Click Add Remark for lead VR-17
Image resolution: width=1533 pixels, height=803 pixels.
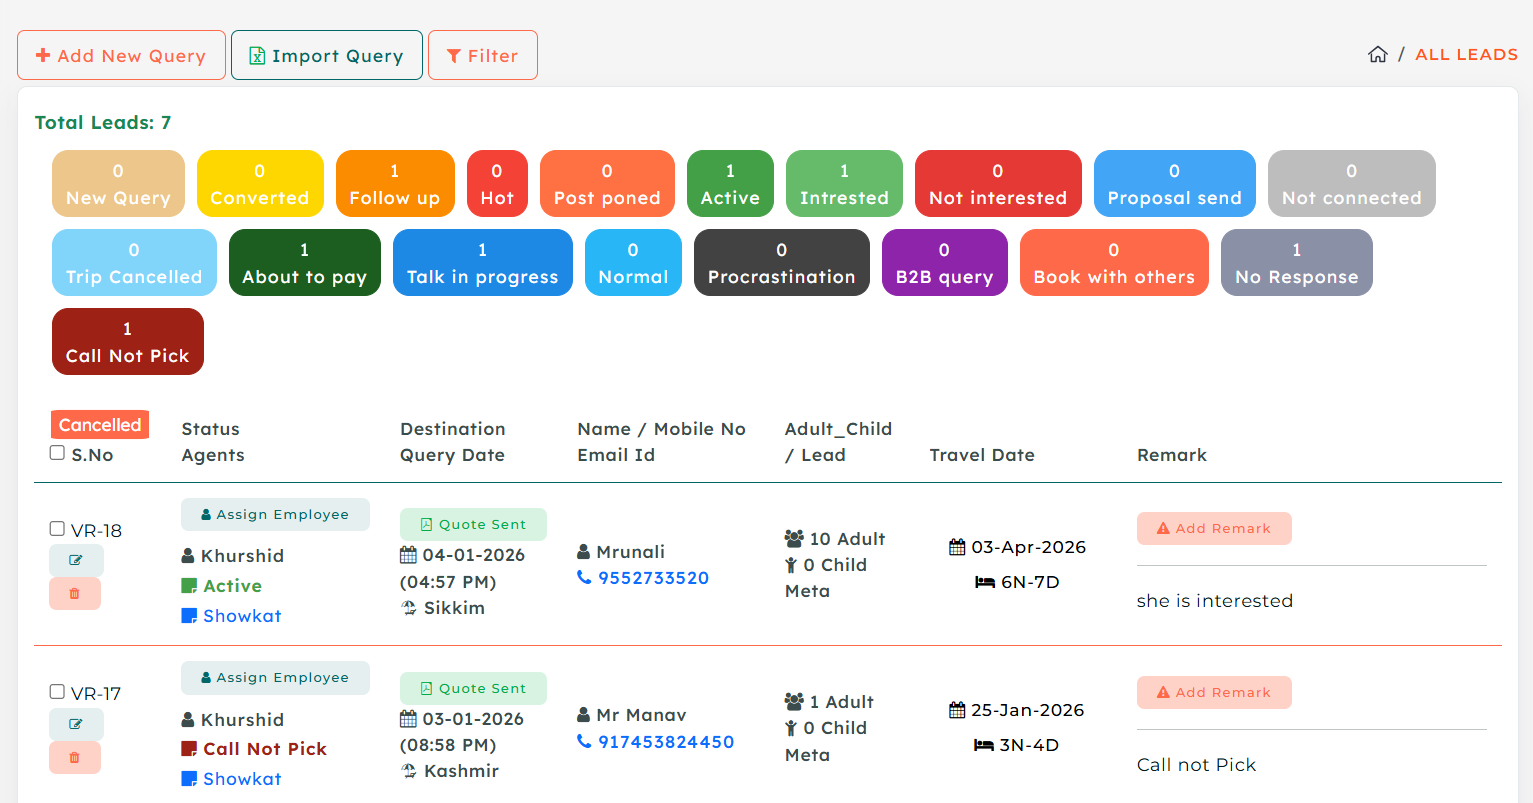pyautogui.click(x=1214, y=692)
